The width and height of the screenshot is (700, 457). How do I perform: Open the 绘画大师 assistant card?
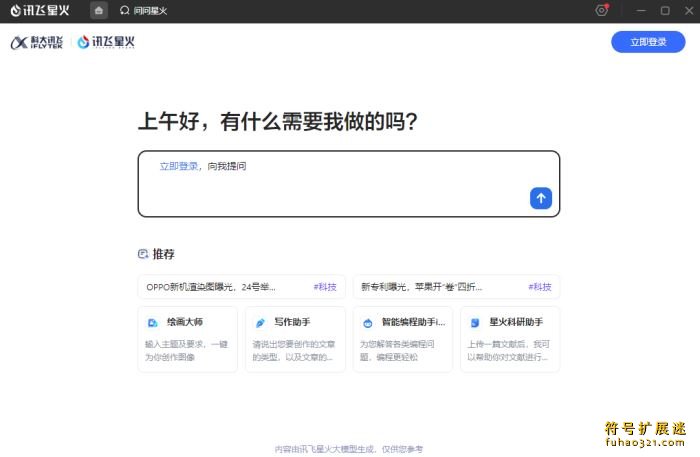[x=188, y=339]
